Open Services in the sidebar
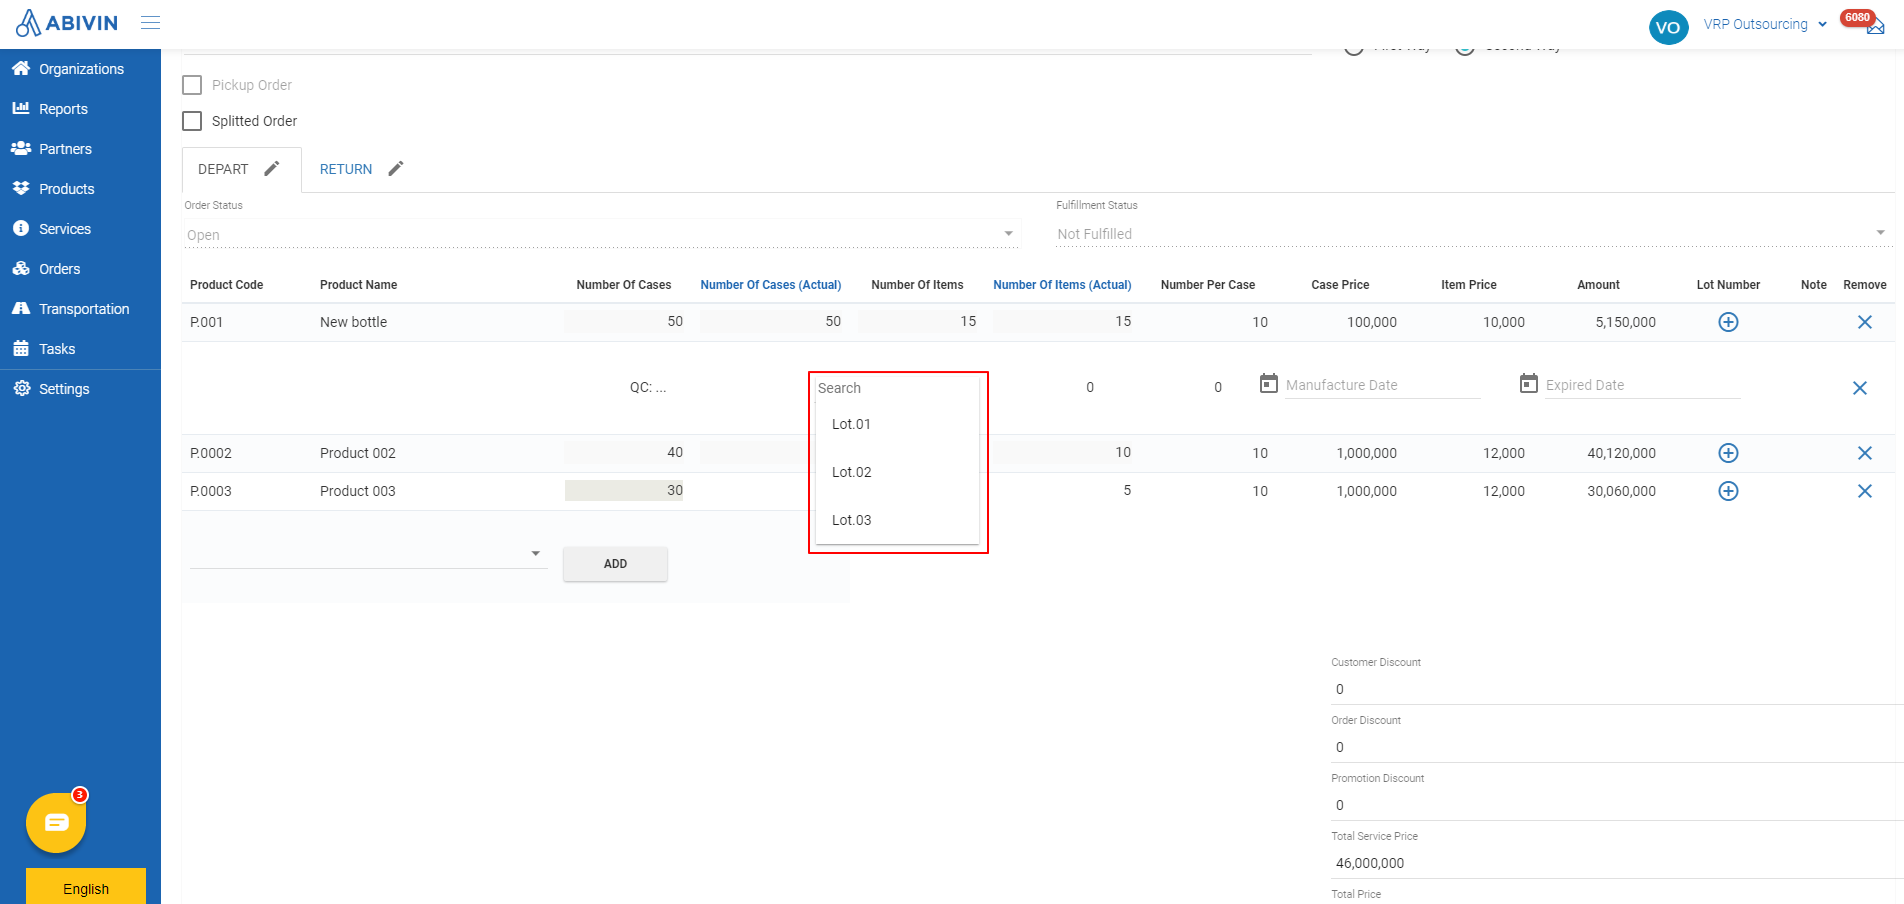 pyautogui.click(x=80, y=229)
